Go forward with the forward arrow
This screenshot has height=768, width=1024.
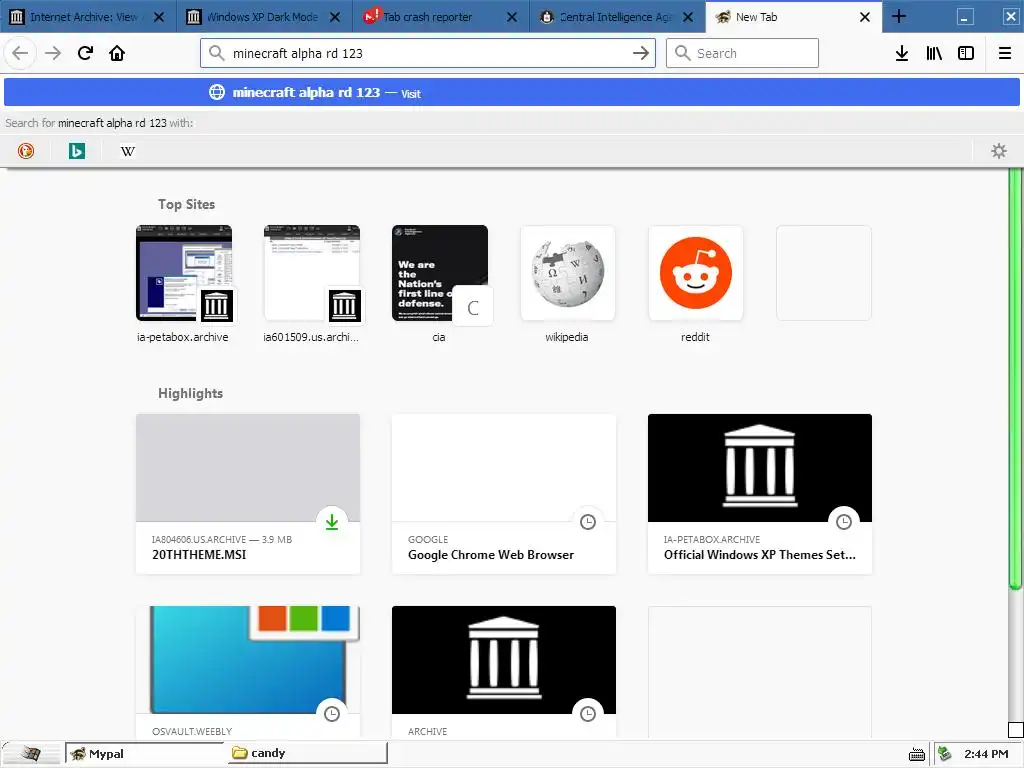point(53,53)
